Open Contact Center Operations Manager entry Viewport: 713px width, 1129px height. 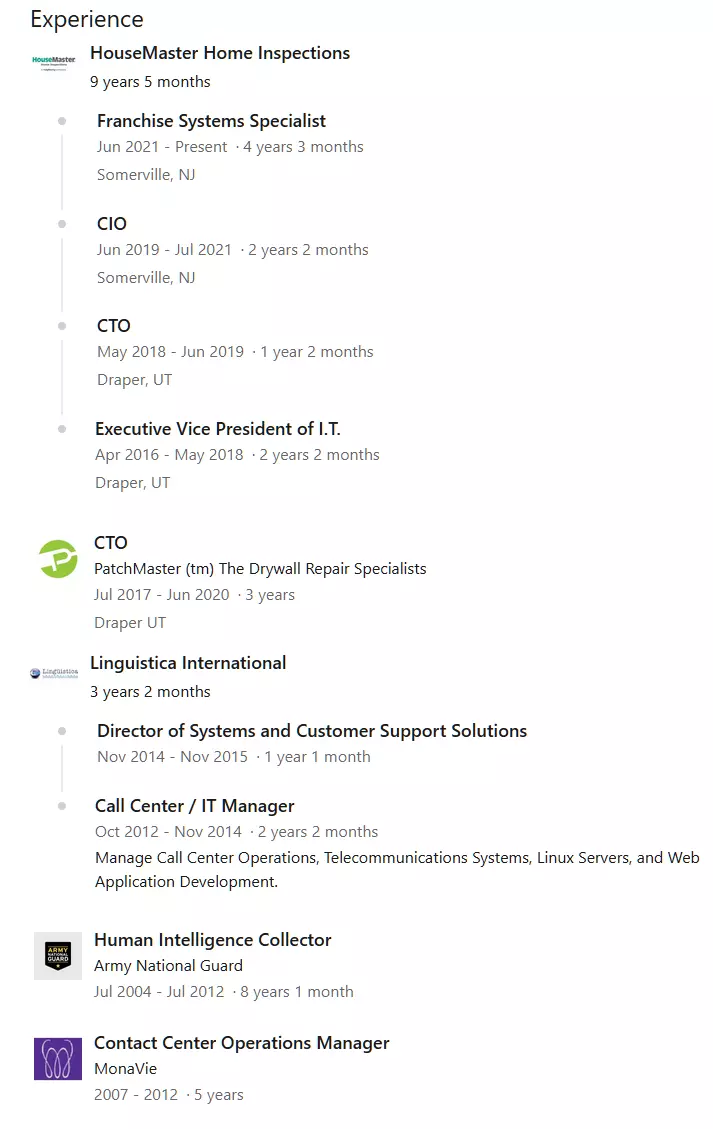tap(241, 1043)
